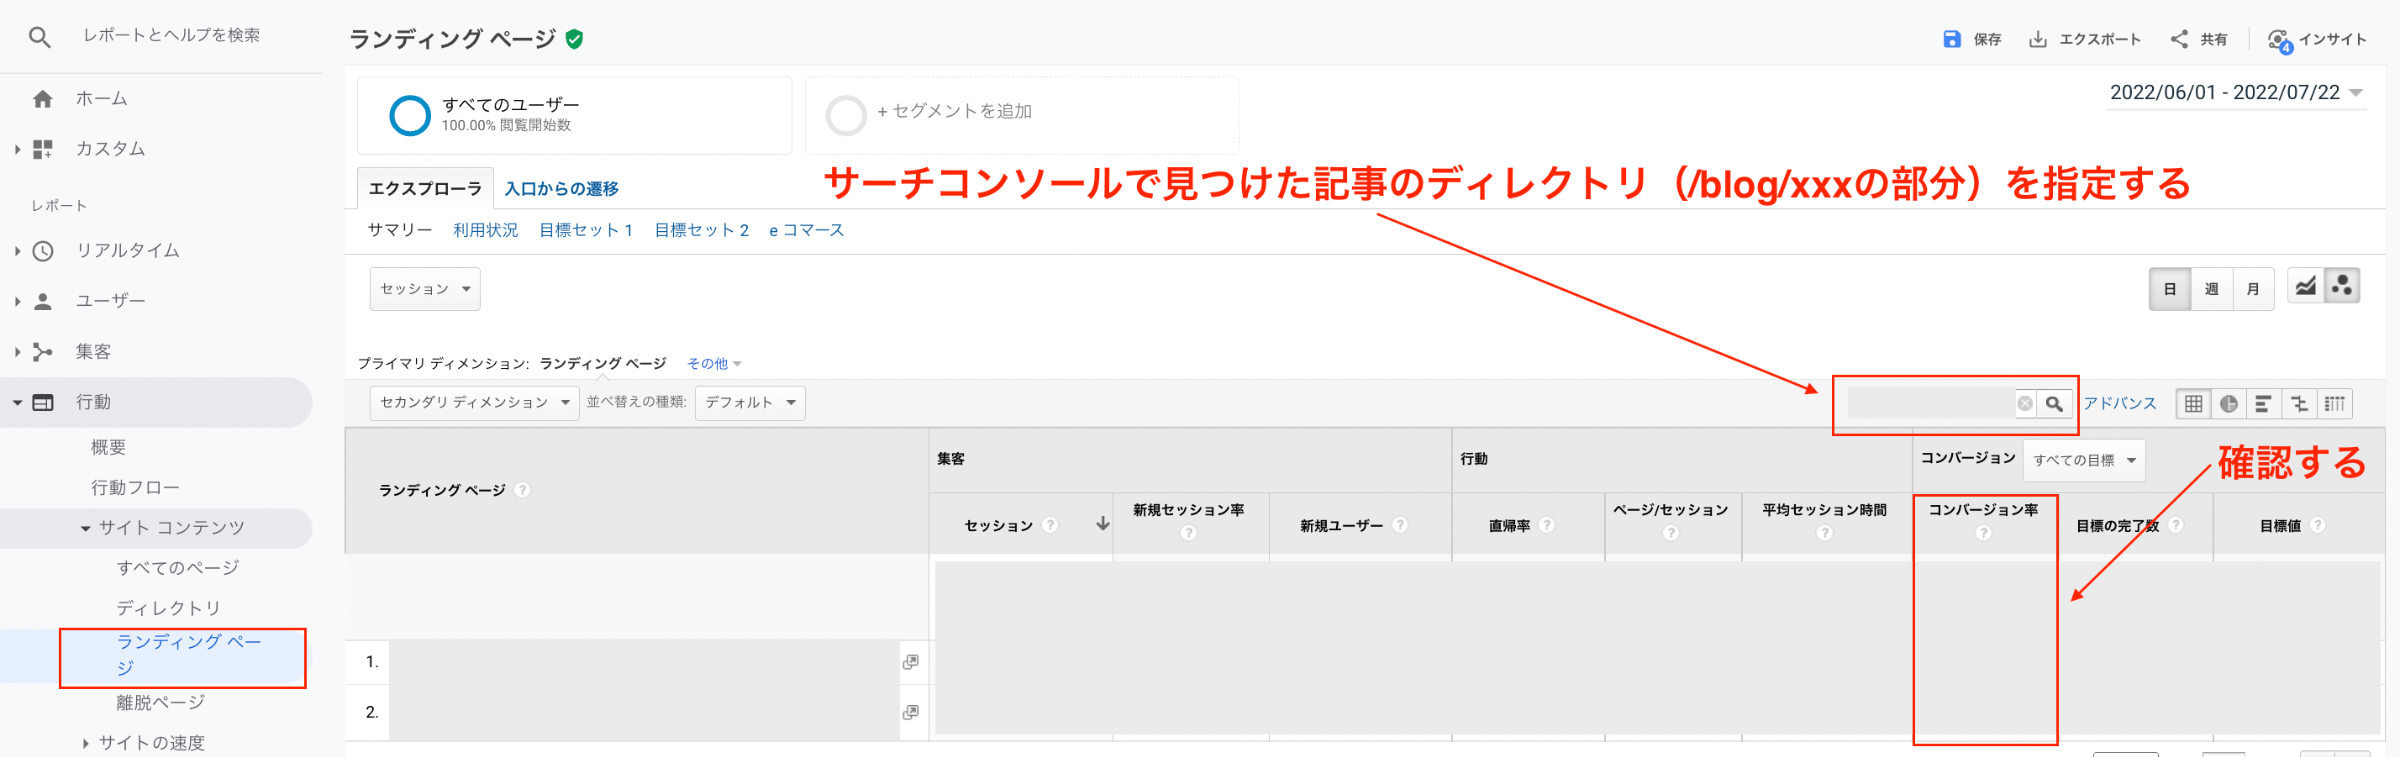The width and height of the screenshot is (2400, 757).
Task: Open the セッション metric dropdown
Action: 425,289
